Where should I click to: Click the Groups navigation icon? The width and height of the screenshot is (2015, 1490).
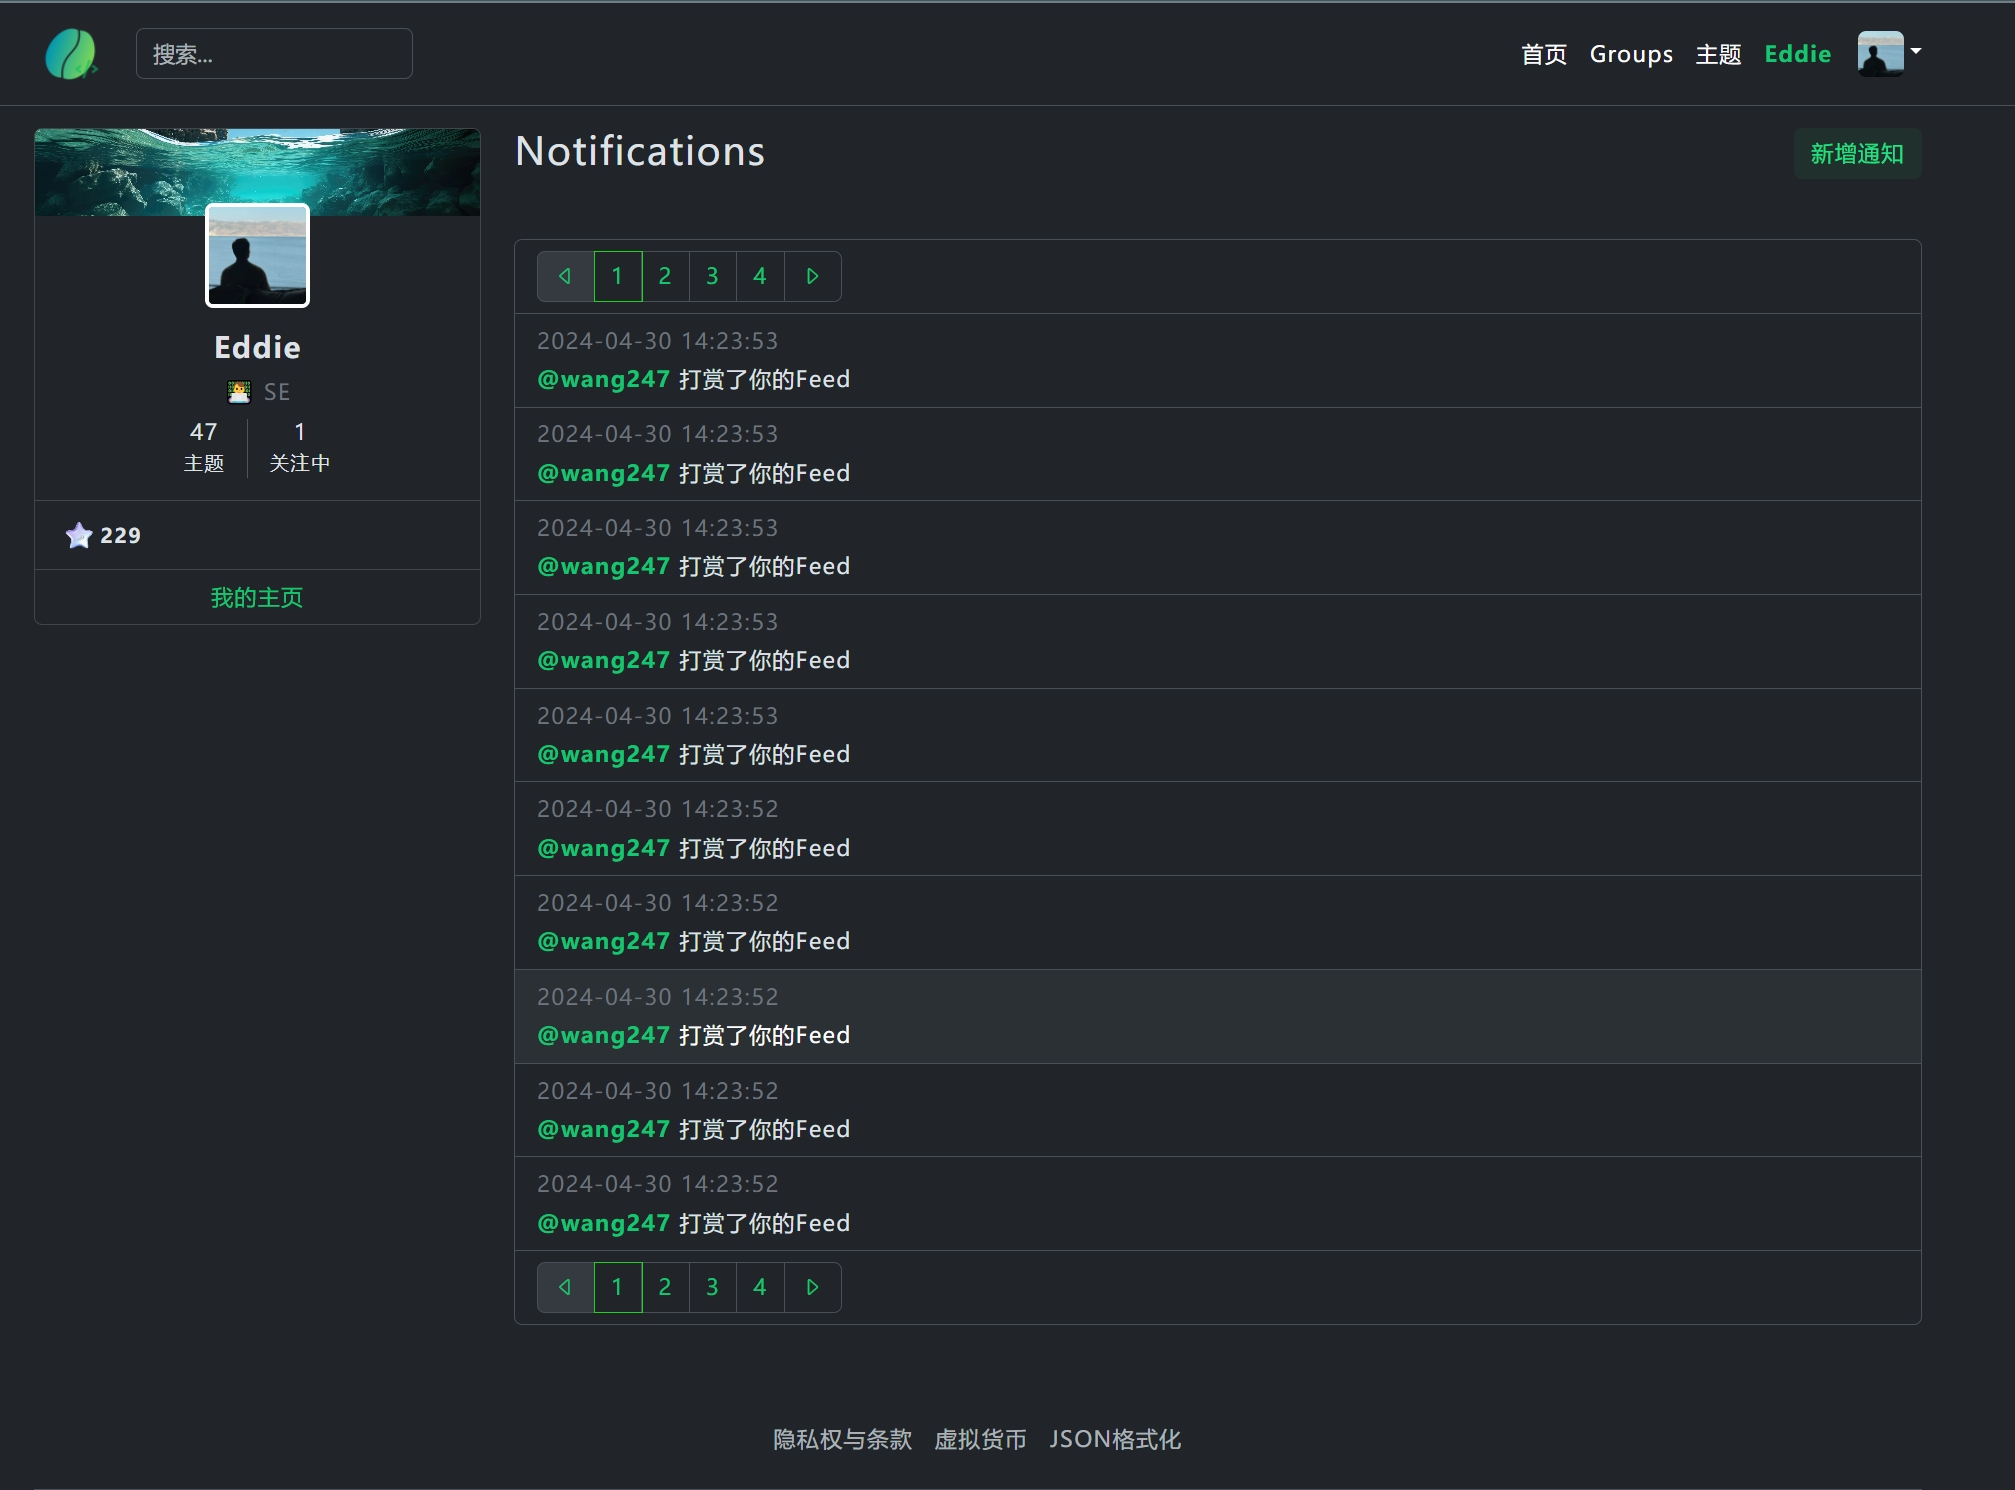click(x=1635, y=53)
